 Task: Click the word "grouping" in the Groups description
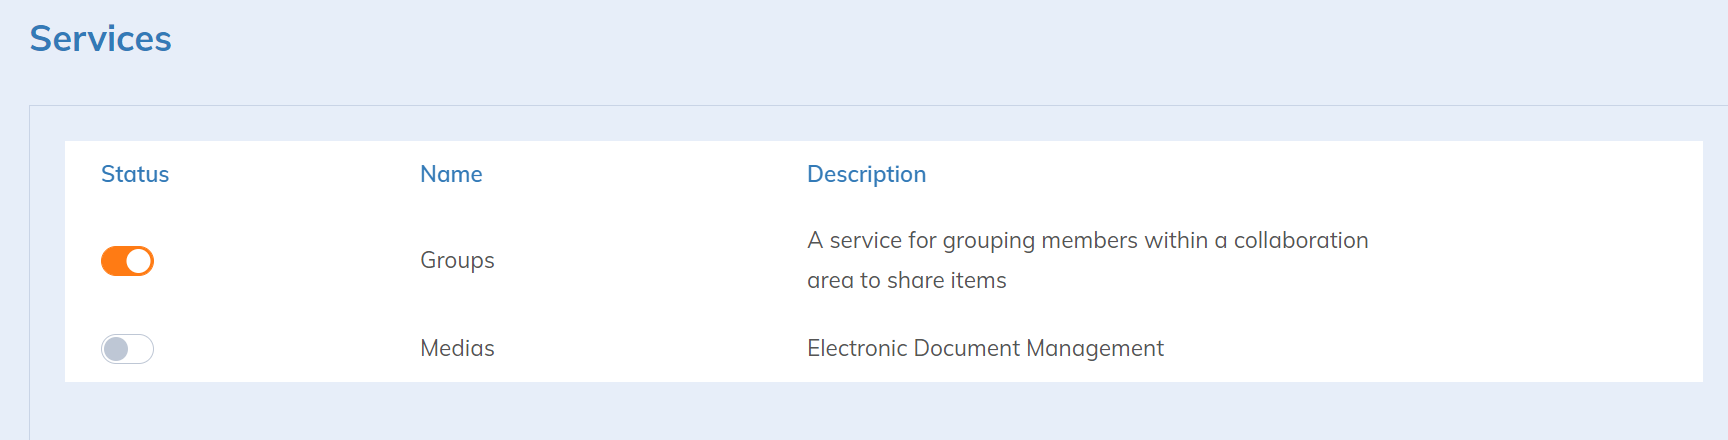[x=989, y=241]
